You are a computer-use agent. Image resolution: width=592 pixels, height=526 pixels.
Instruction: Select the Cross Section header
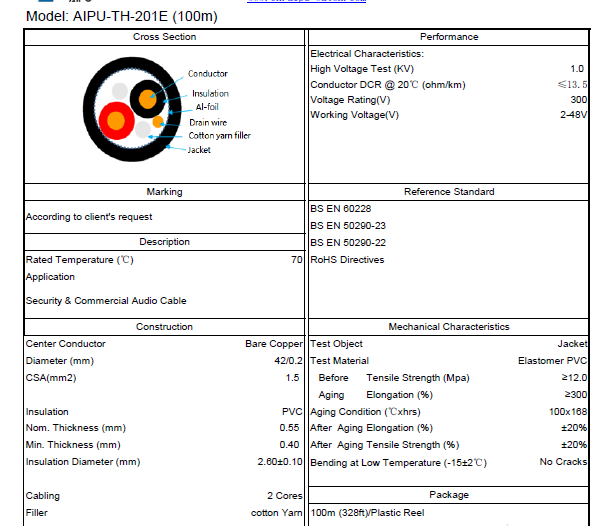tap(165, 37)
